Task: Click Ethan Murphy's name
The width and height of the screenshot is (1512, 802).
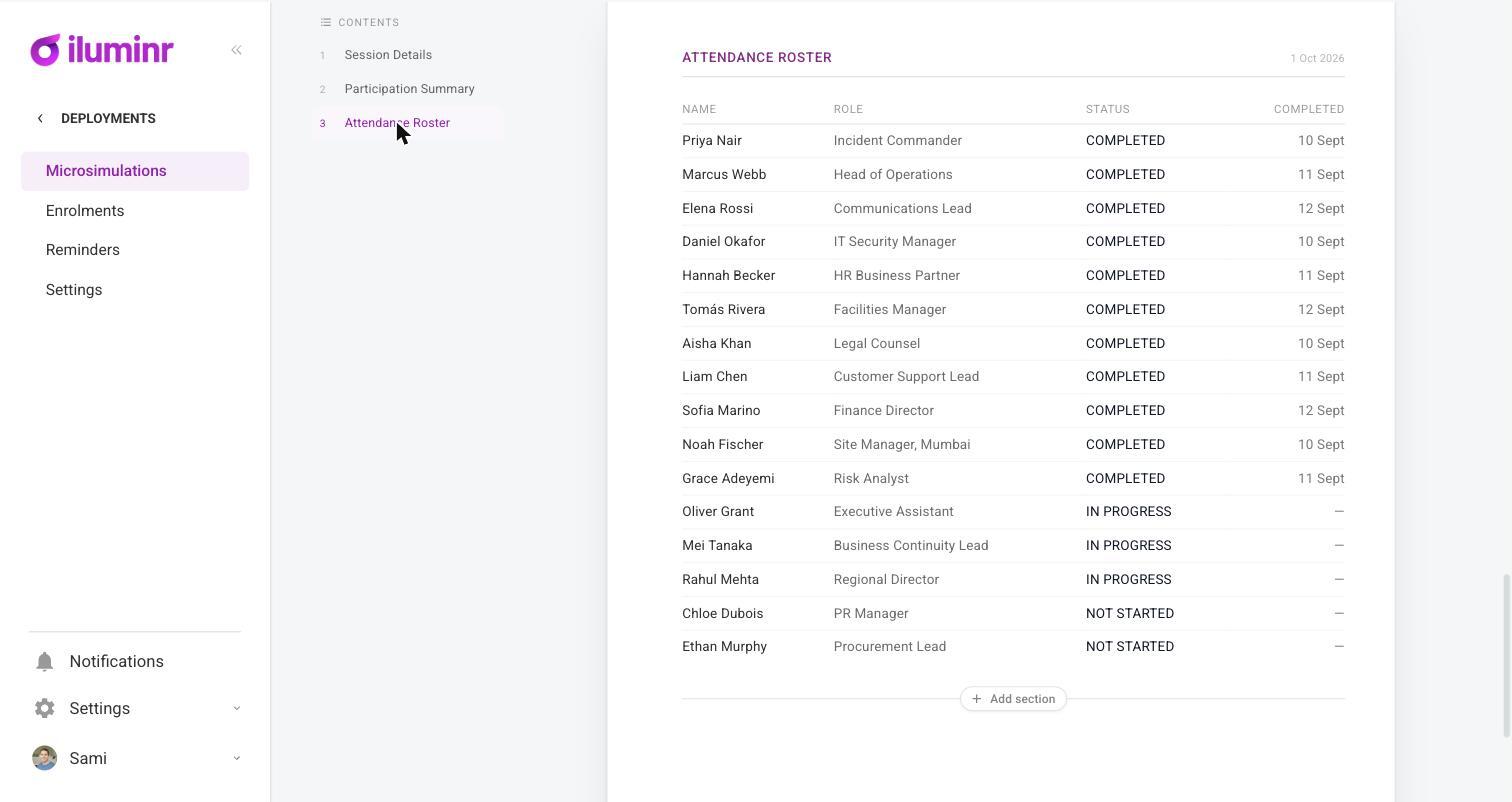Action: point(724,647)
